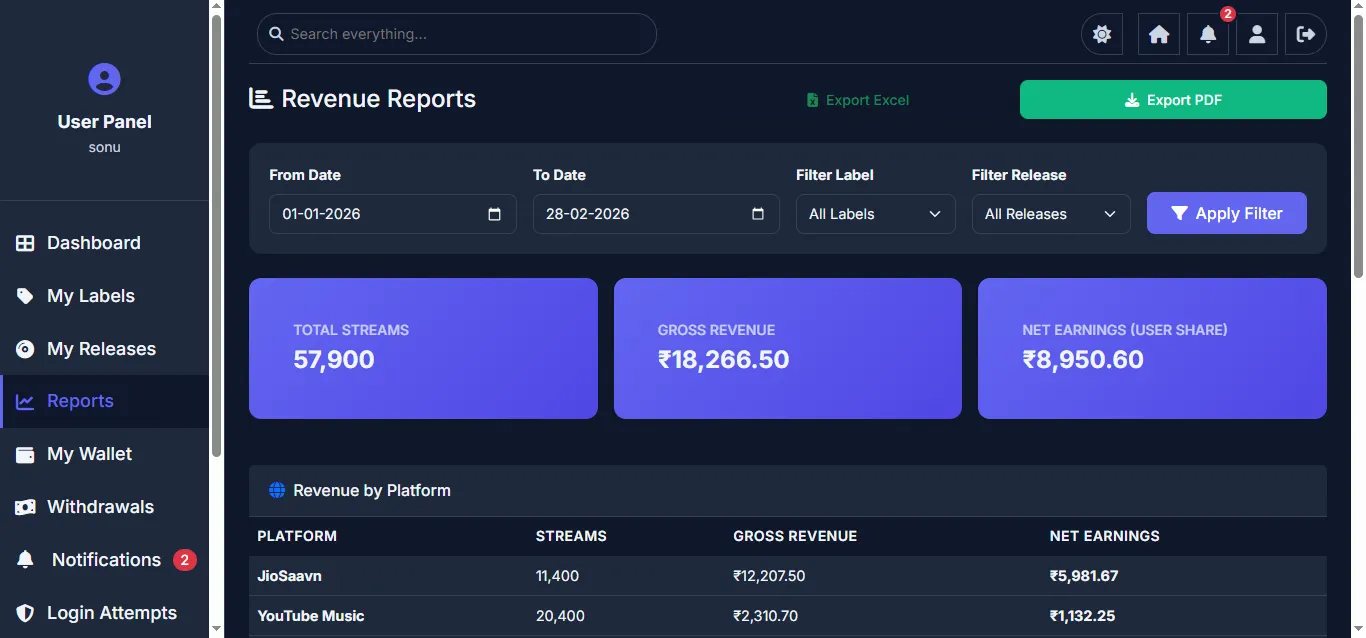Click the Export Excel link
Screen dimensions: 1366x638
pyautogui.click(x=858, y=100)
